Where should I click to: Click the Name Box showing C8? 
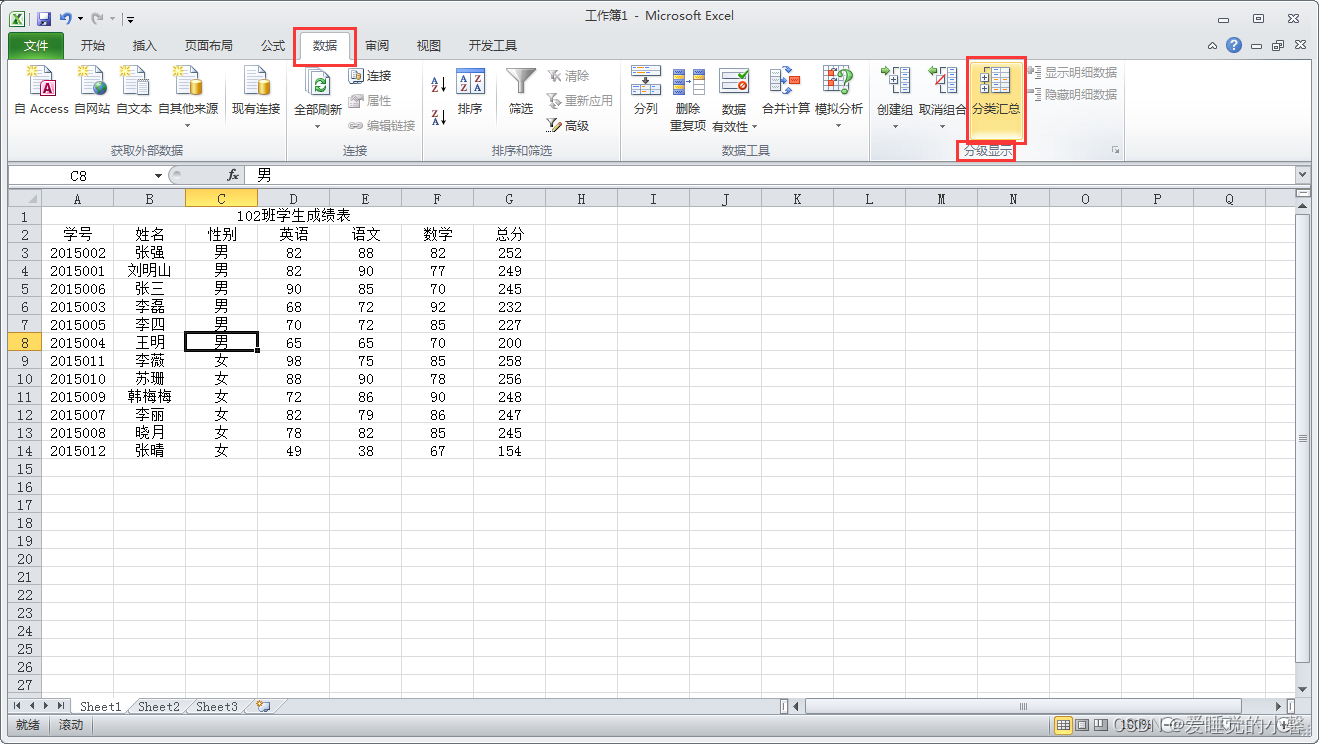pyautogui.click(x=79, y=176)
